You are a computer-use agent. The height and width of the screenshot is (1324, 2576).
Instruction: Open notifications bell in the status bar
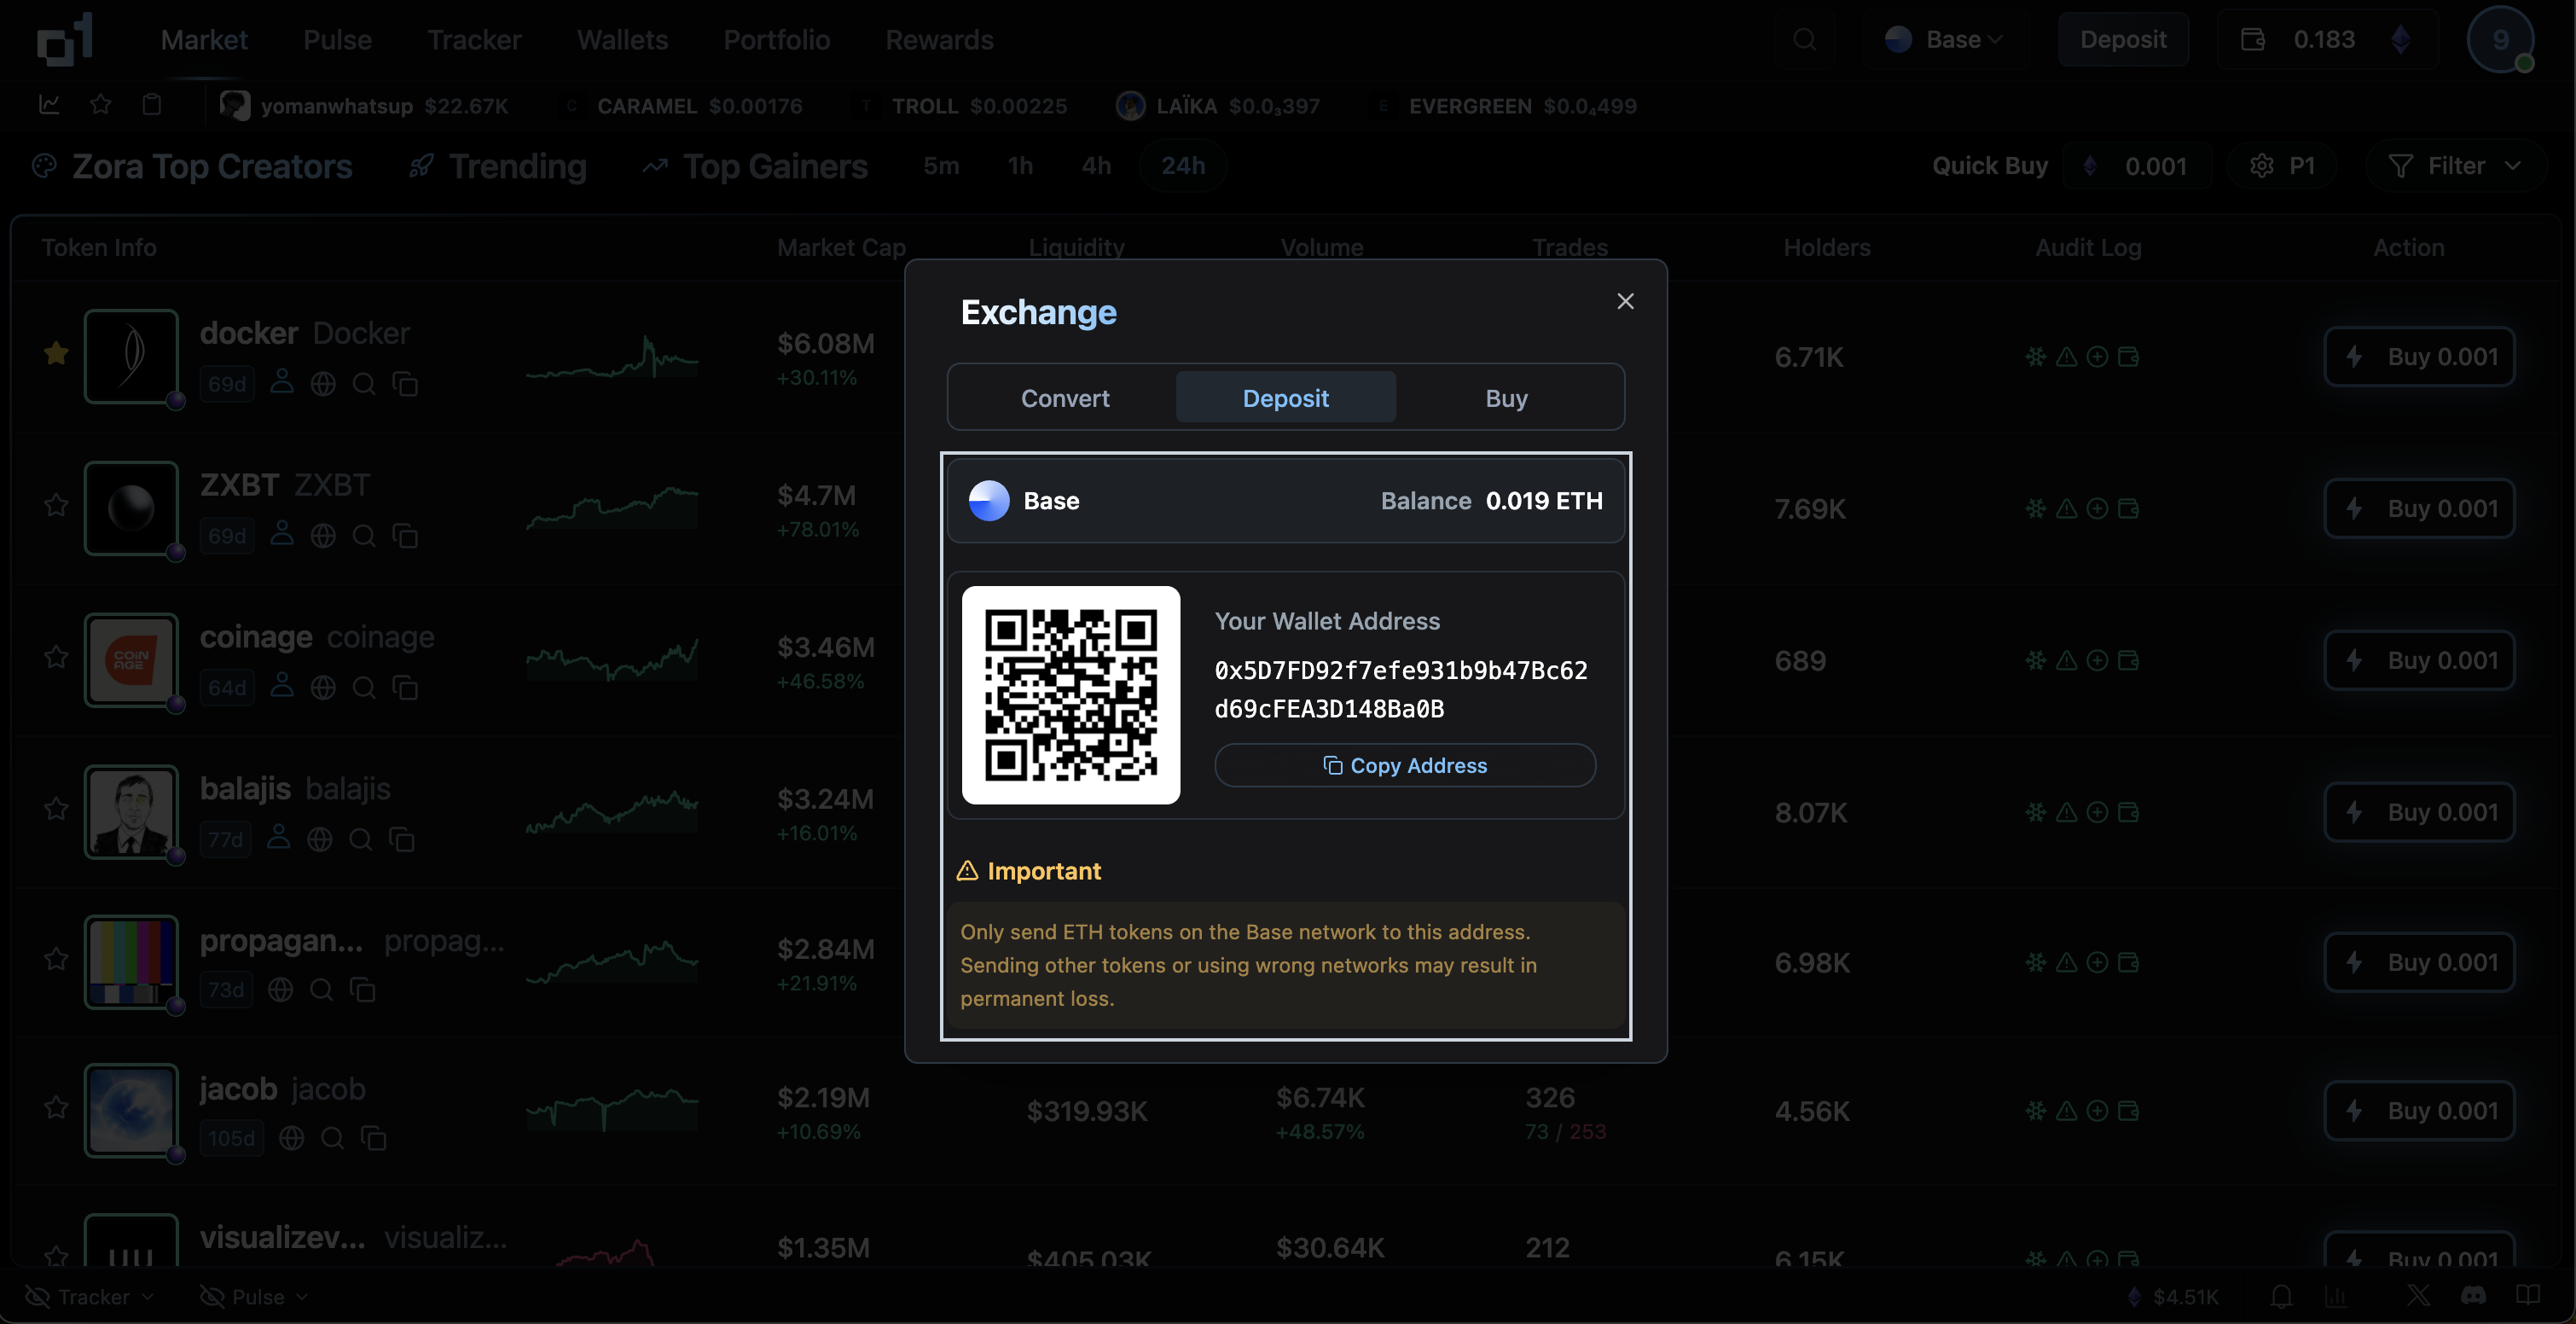pos(2281,1295)
